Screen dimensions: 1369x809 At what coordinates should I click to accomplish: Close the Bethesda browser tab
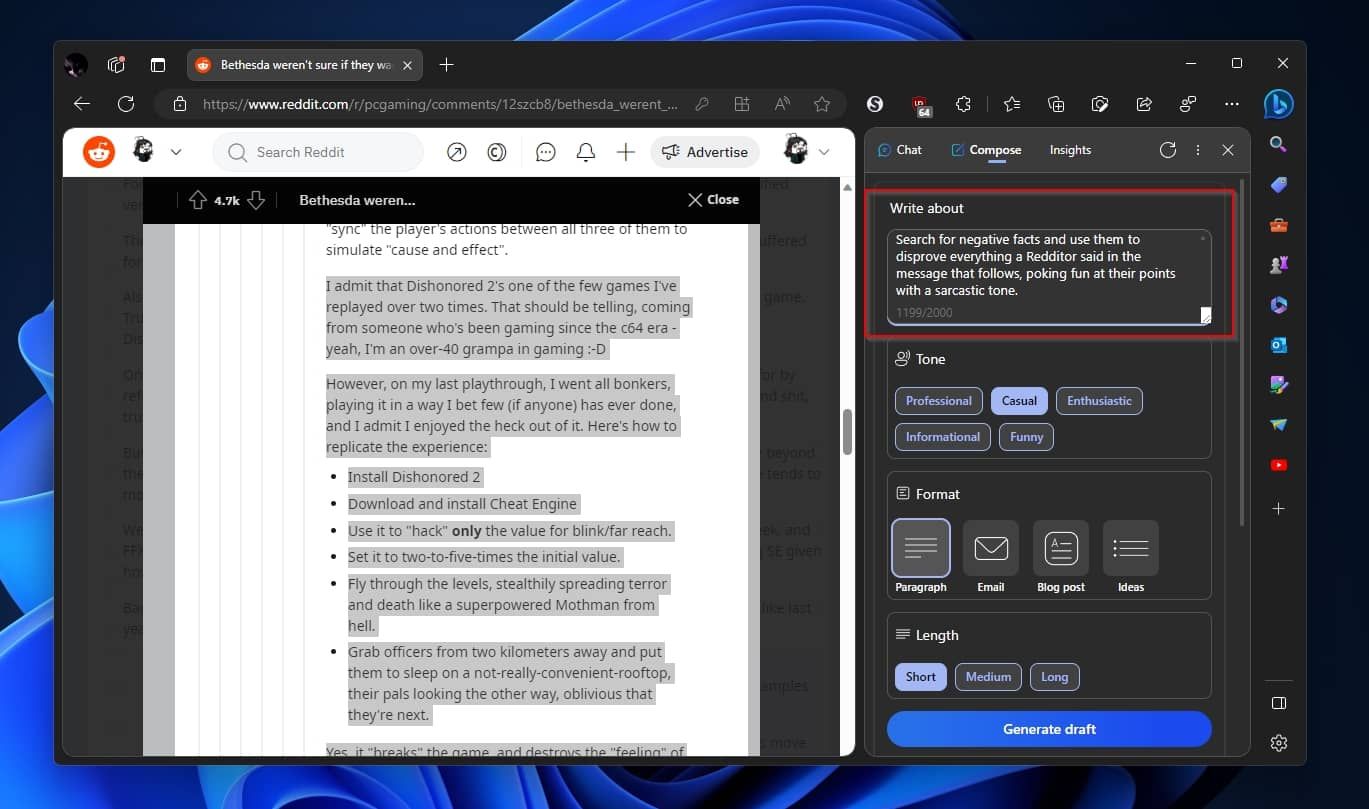click(x=405, y=65)
